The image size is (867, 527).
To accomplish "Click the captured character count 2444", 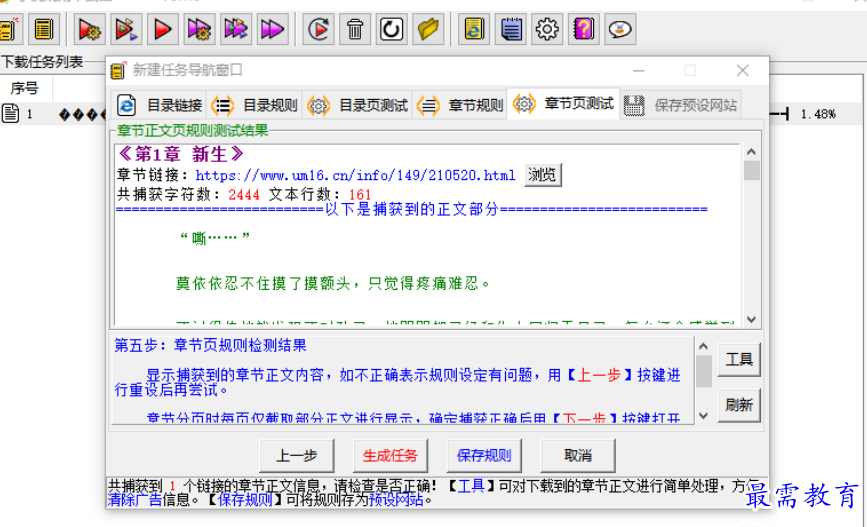I will [x=244, y=195].
